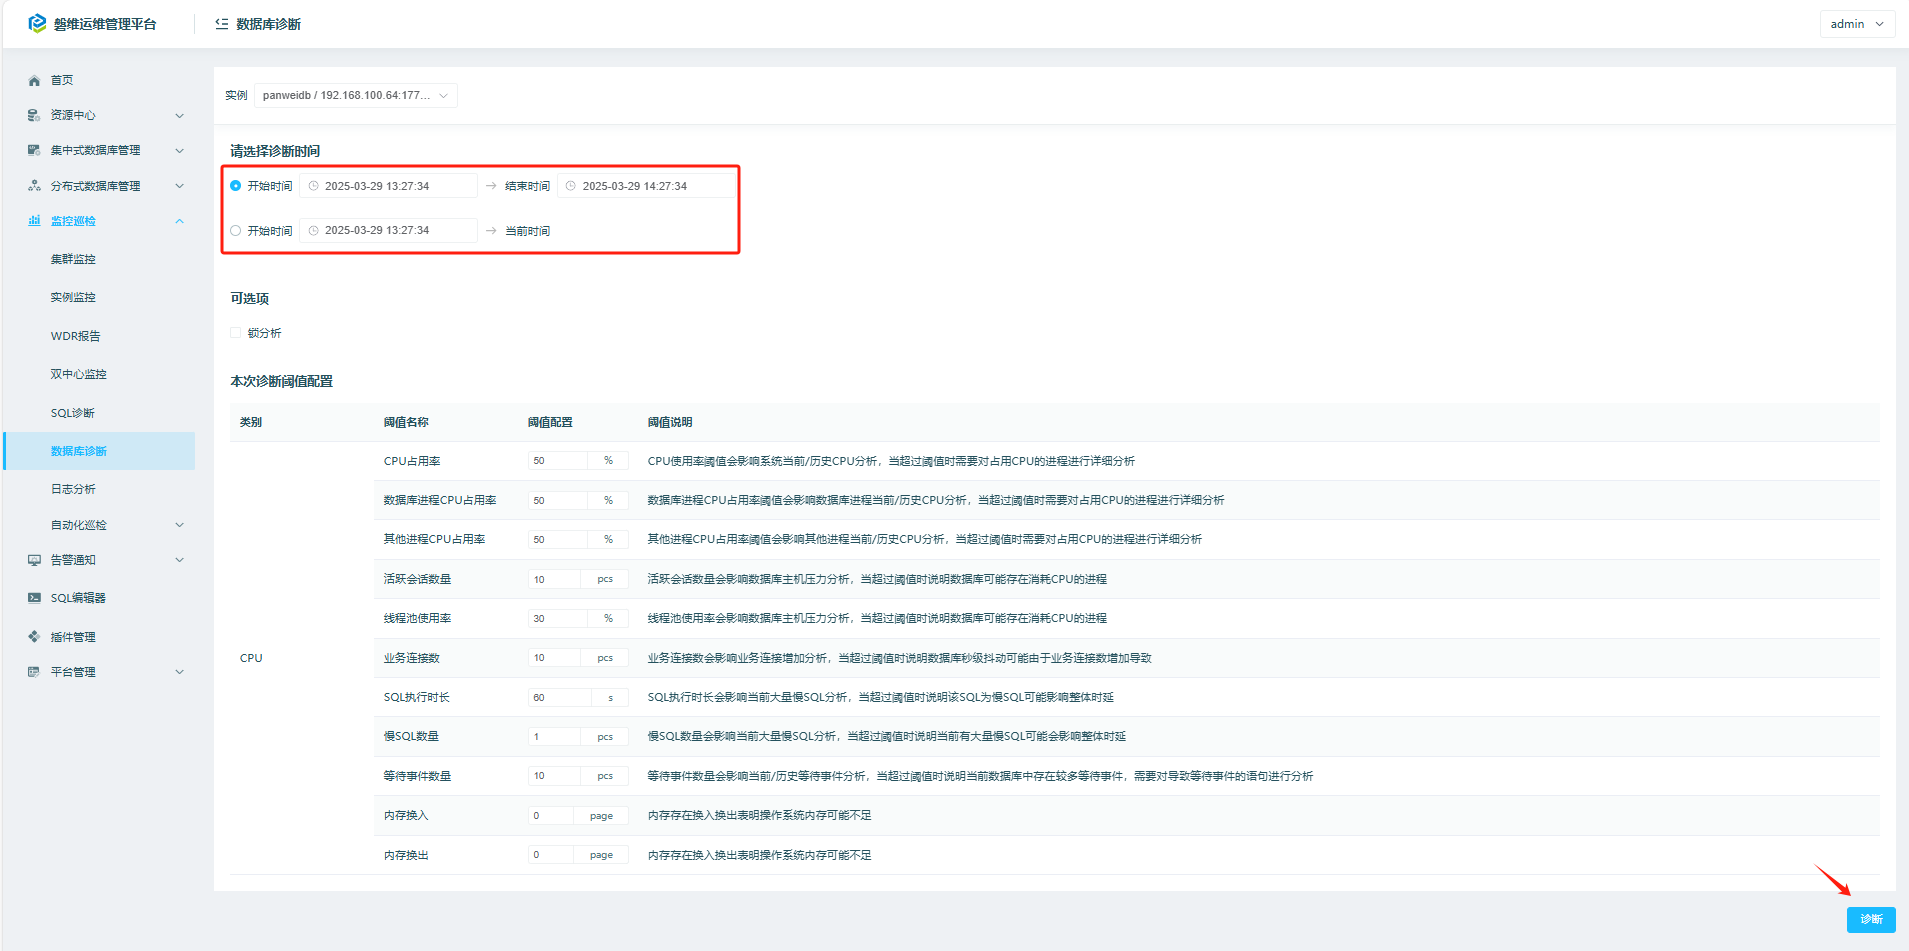Click the 监控巡检 chart icon
Image resolution: width=1909 pixels, height=951 pixels.
34,221
